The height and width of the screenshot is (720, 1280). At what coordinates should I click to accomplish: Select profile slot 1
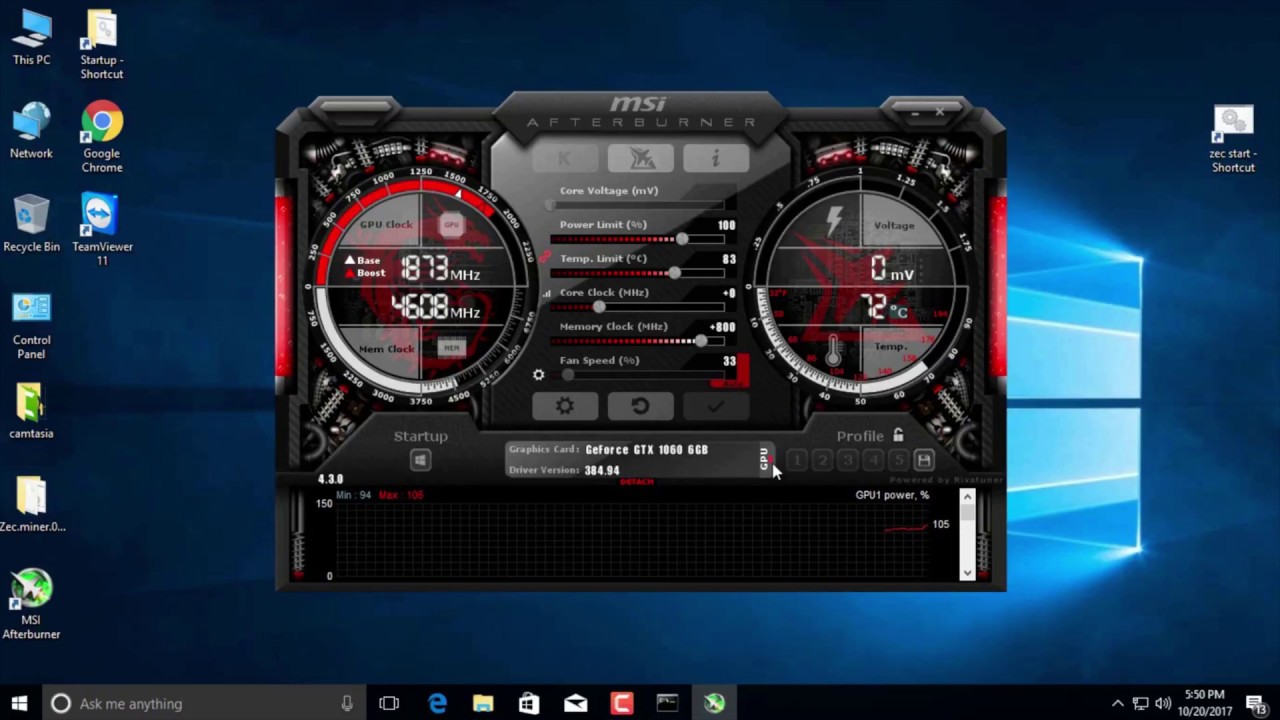tap(797, 460)
